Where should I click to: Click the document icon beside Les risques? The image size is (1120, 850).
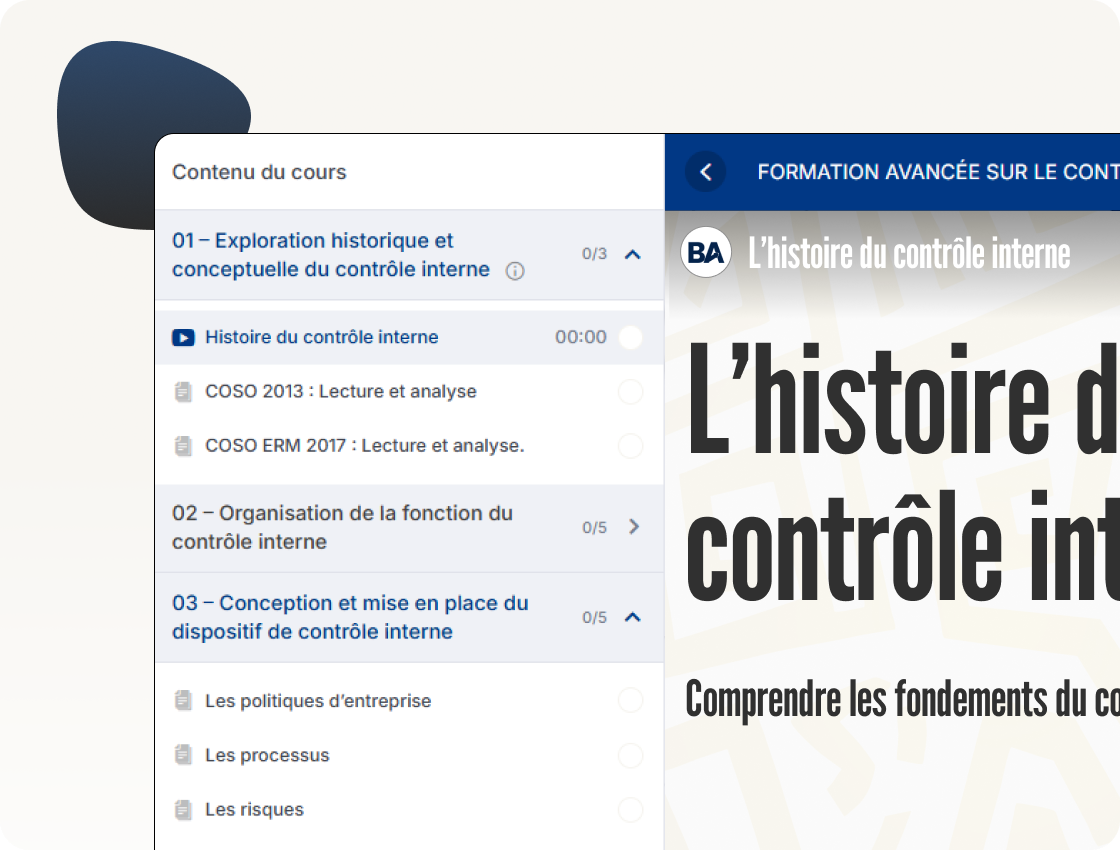[183, 810]
